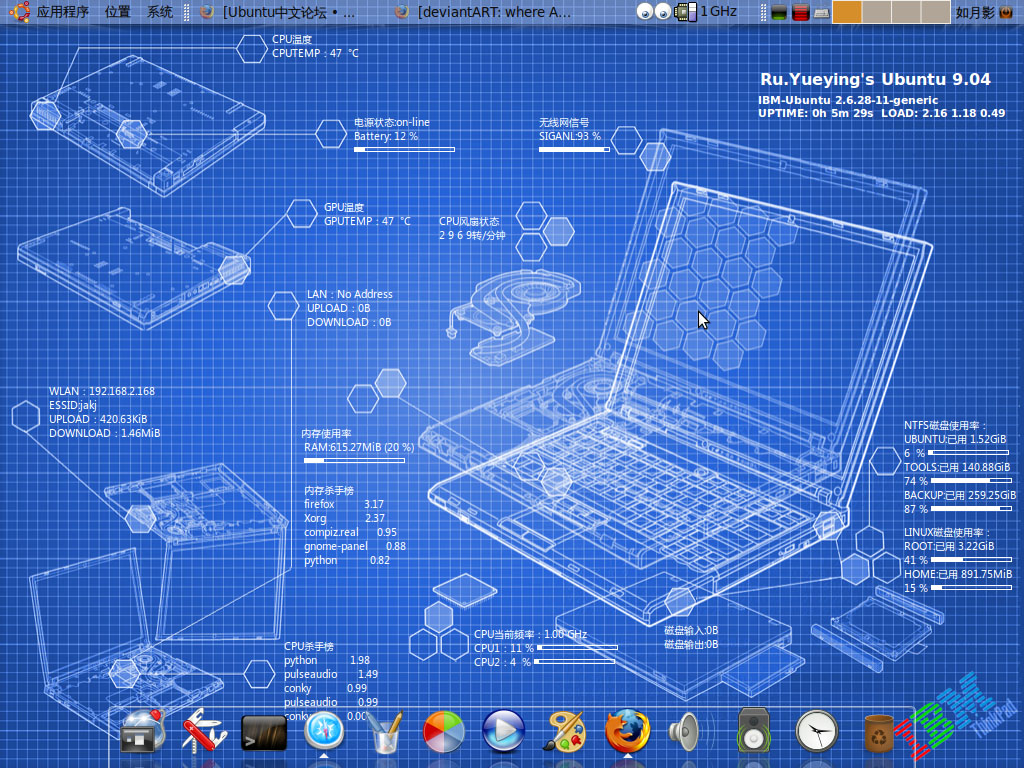Viewport: 1024px width, 768px height.
Task: Switch to the Ubuntu中文论坛 Firefox window
Action: coord(278,12)
